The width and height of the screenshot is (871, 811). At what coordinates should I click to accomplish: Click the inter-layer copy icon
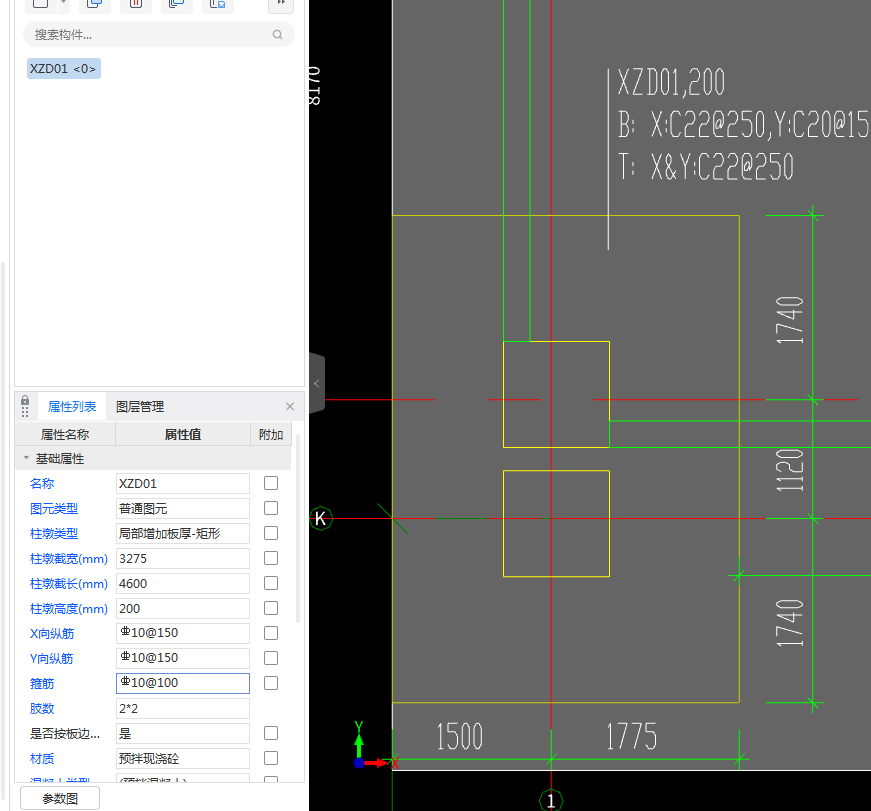coord(177,3)
